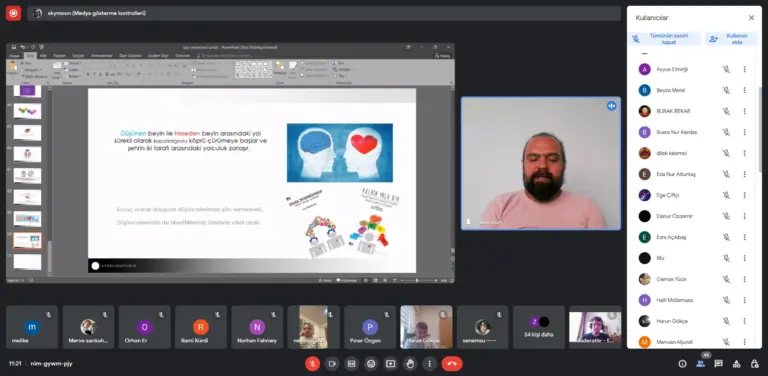Toggle captions in the bottom bar
Image resolution: width=768 pixels, height=376 pixels.
pos(351,364)
